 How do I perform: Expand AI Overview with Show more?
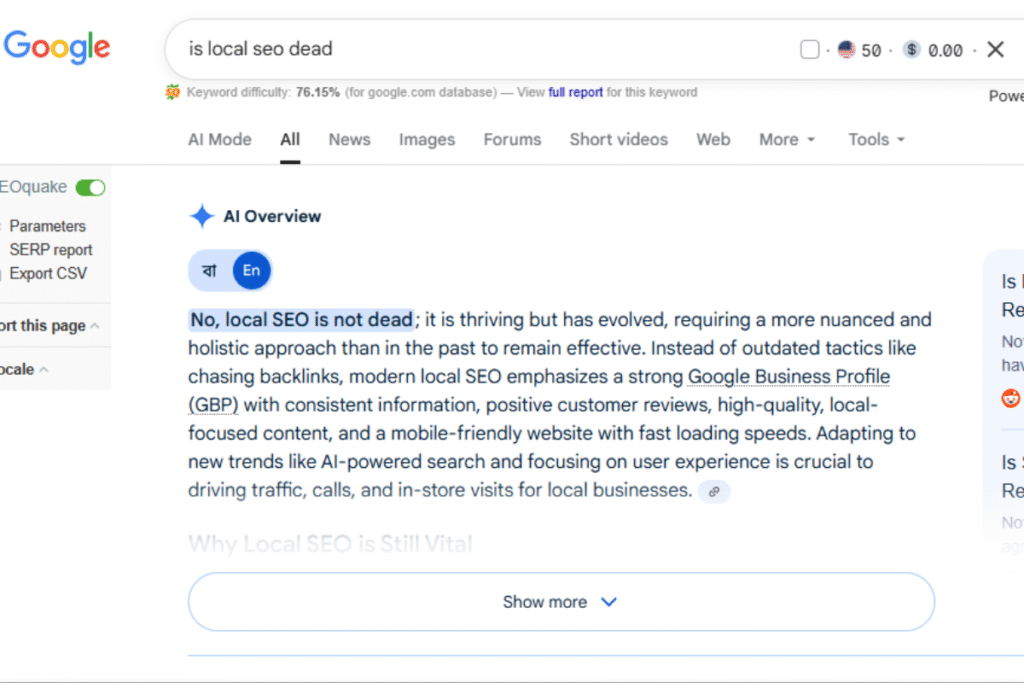[x=561, y=602]
